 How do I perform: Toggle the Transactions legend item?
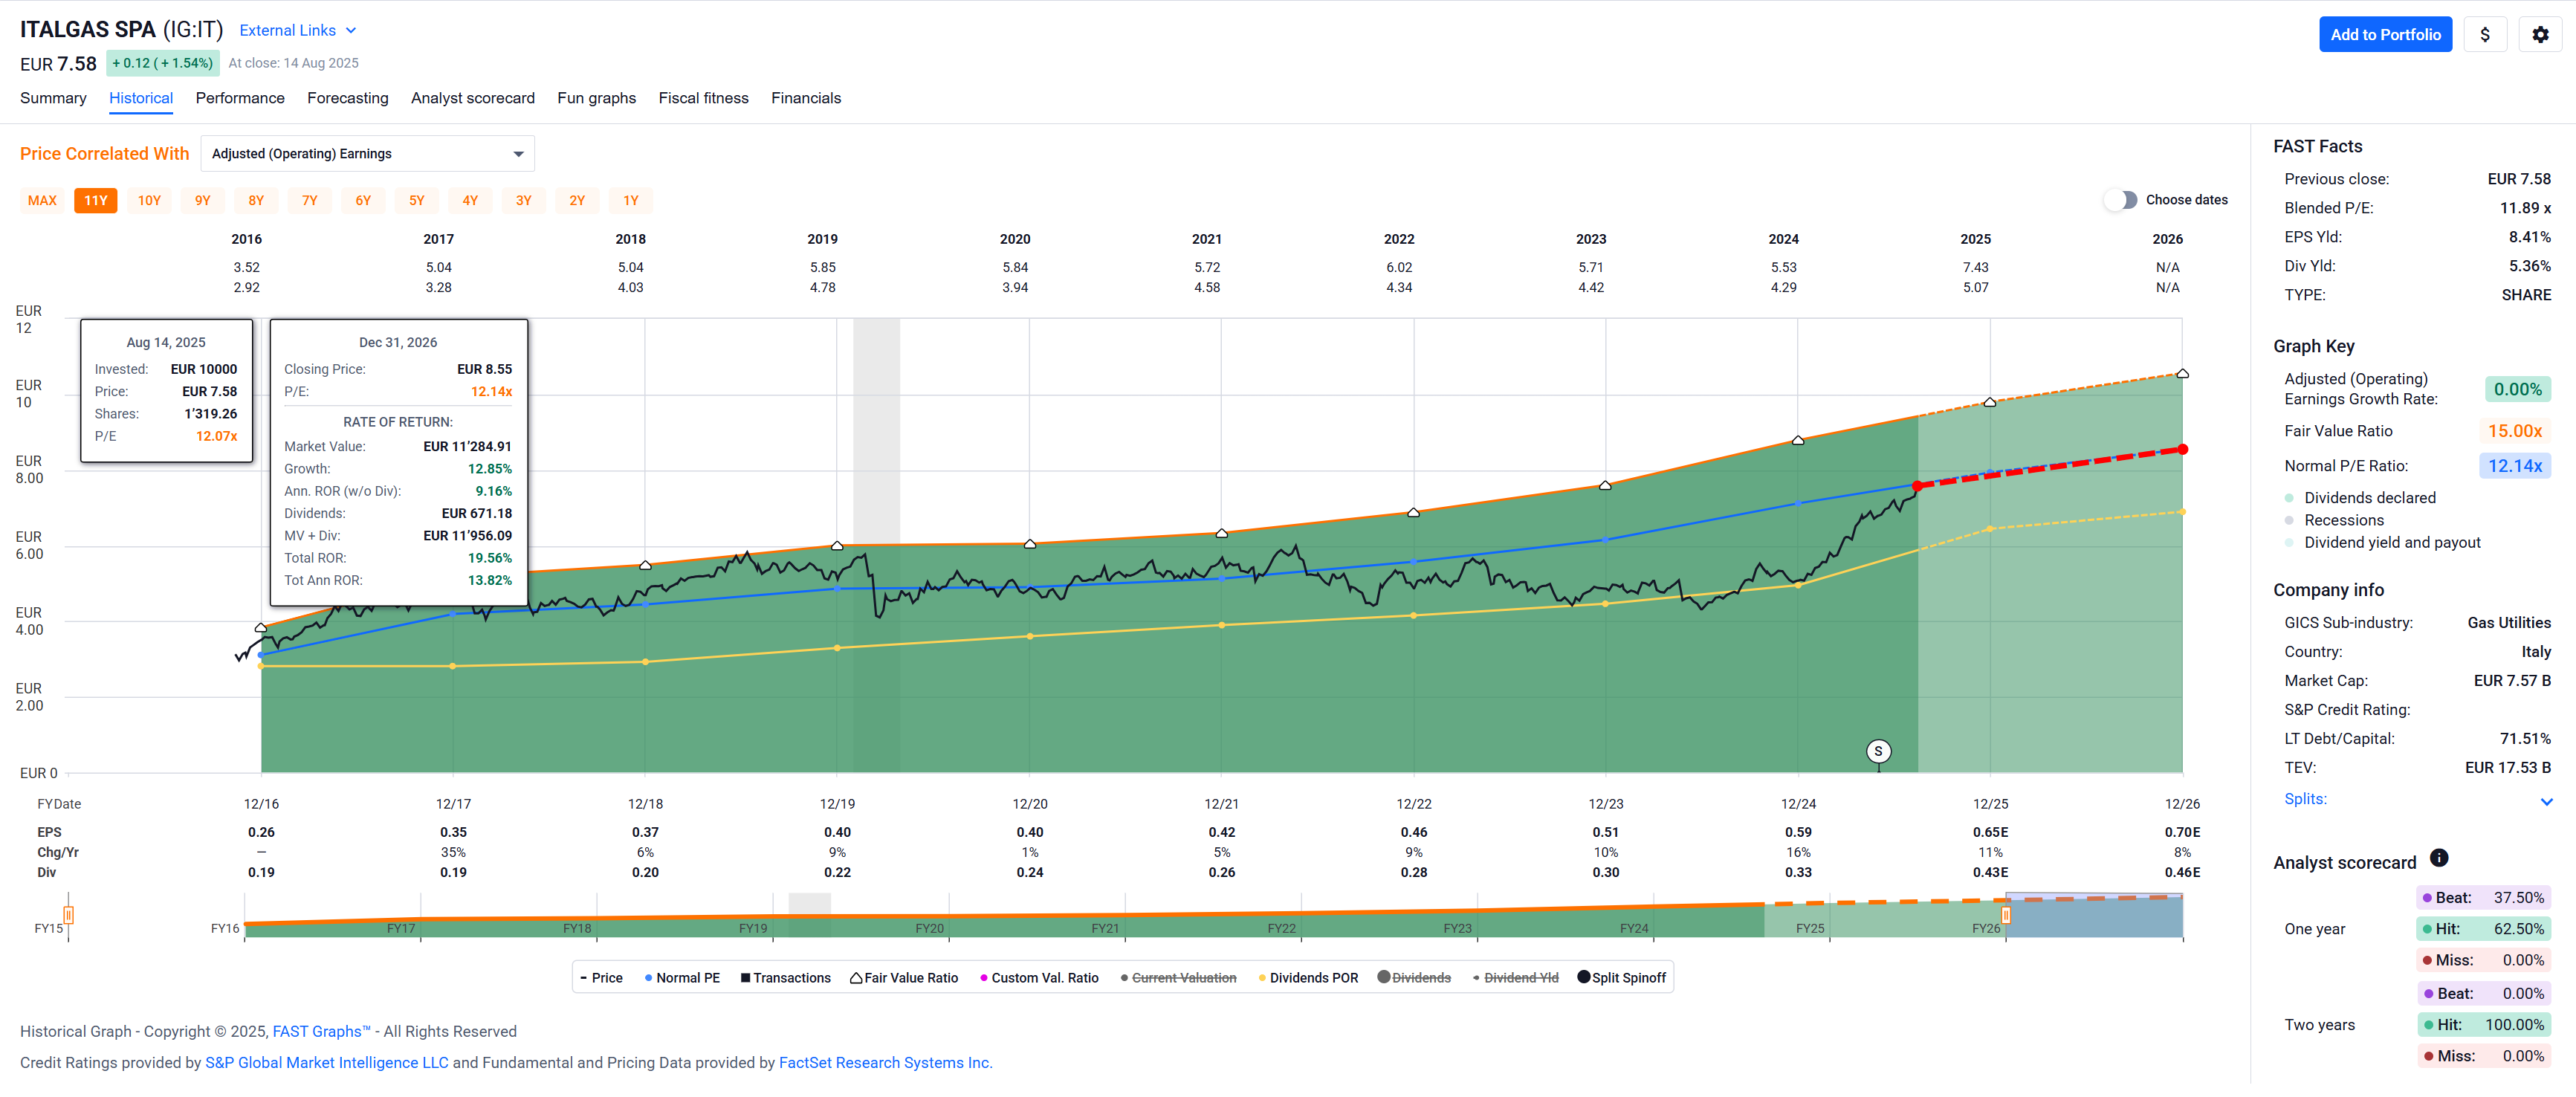pyautogui.click(x=786, y=978)
